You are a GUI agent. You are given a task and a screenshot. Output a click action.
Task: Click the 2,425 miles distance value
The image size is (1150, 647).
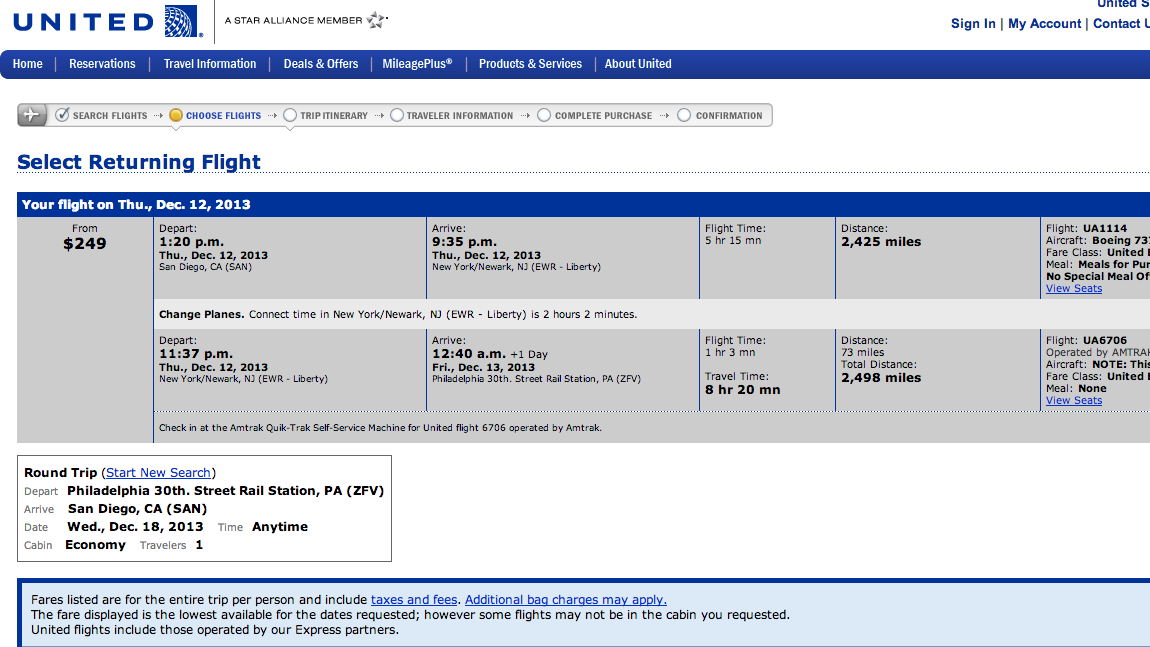881,241
